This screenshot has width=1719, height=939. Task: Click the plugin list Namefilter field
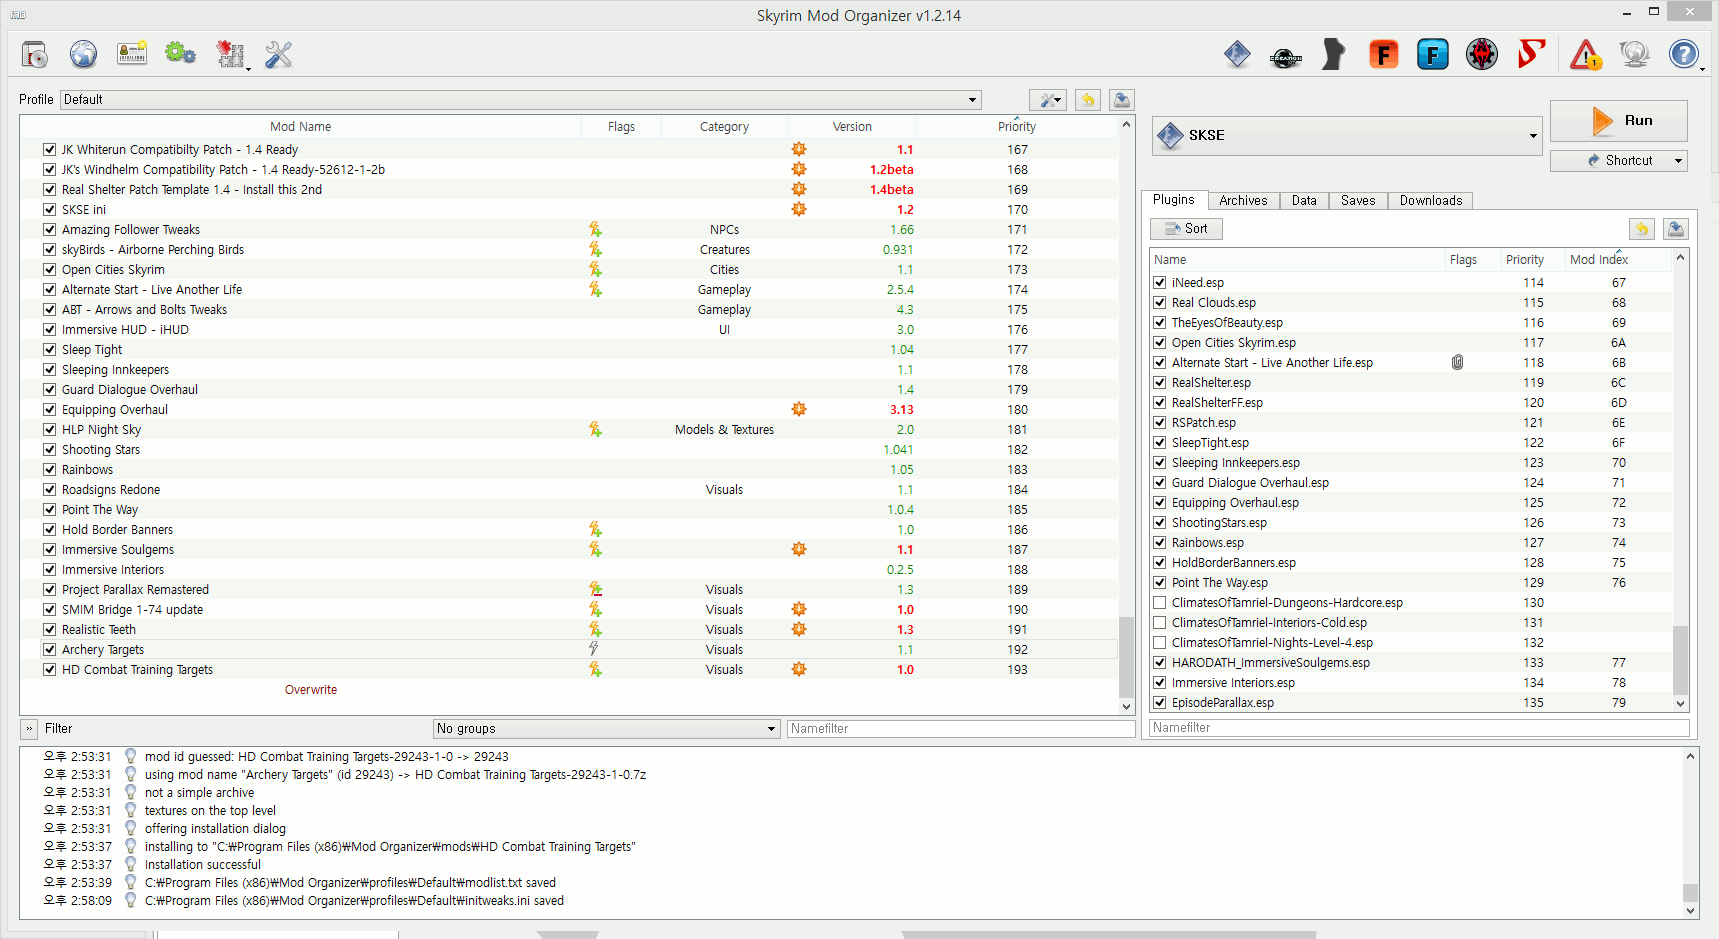1419,727
